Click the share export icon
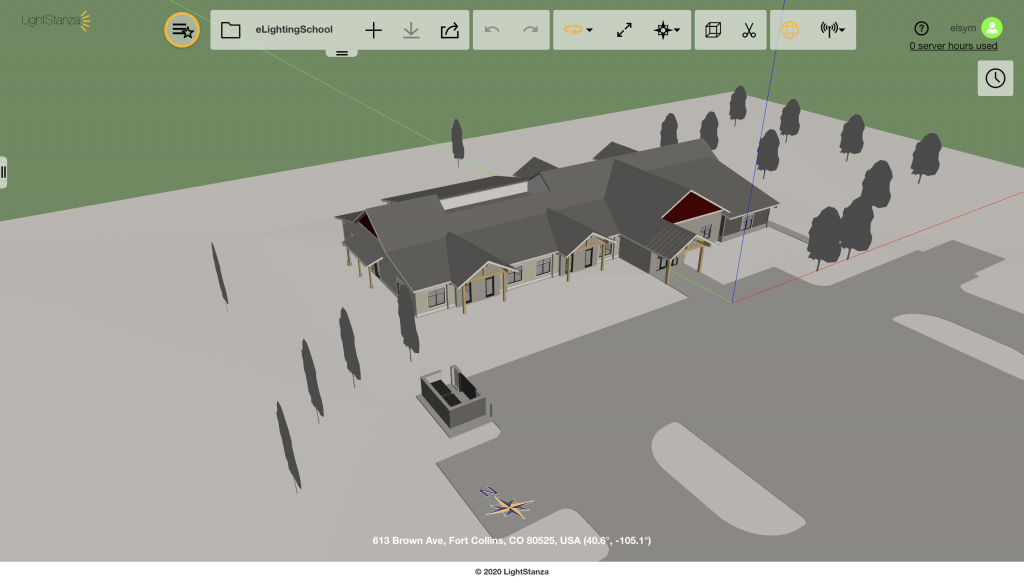1024x583 pixels. [449, 30]
